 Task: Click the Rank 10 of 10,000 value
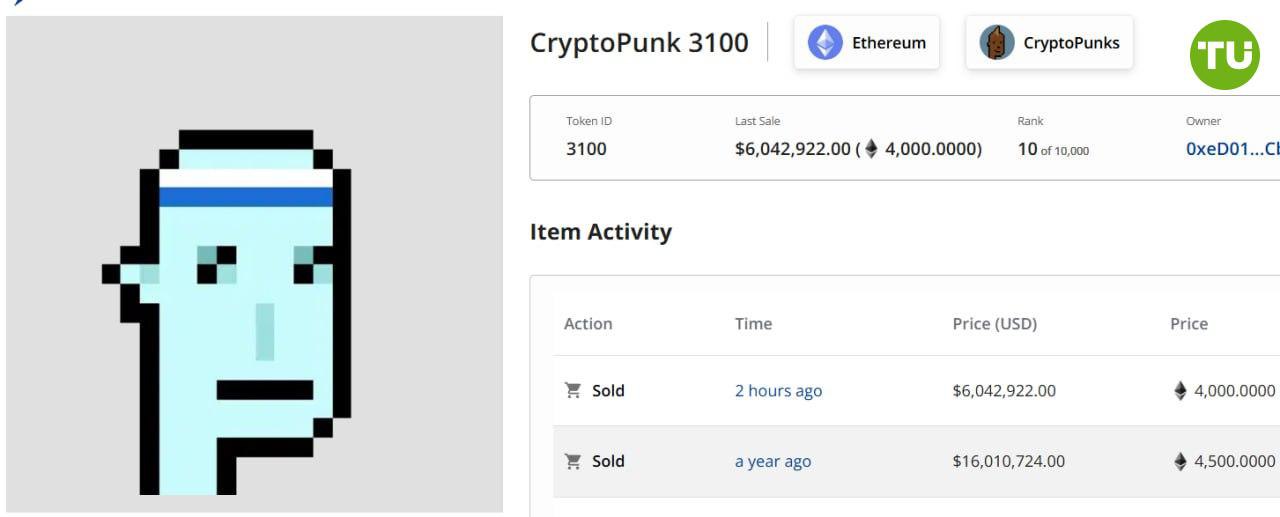(x=1053, y=150)
